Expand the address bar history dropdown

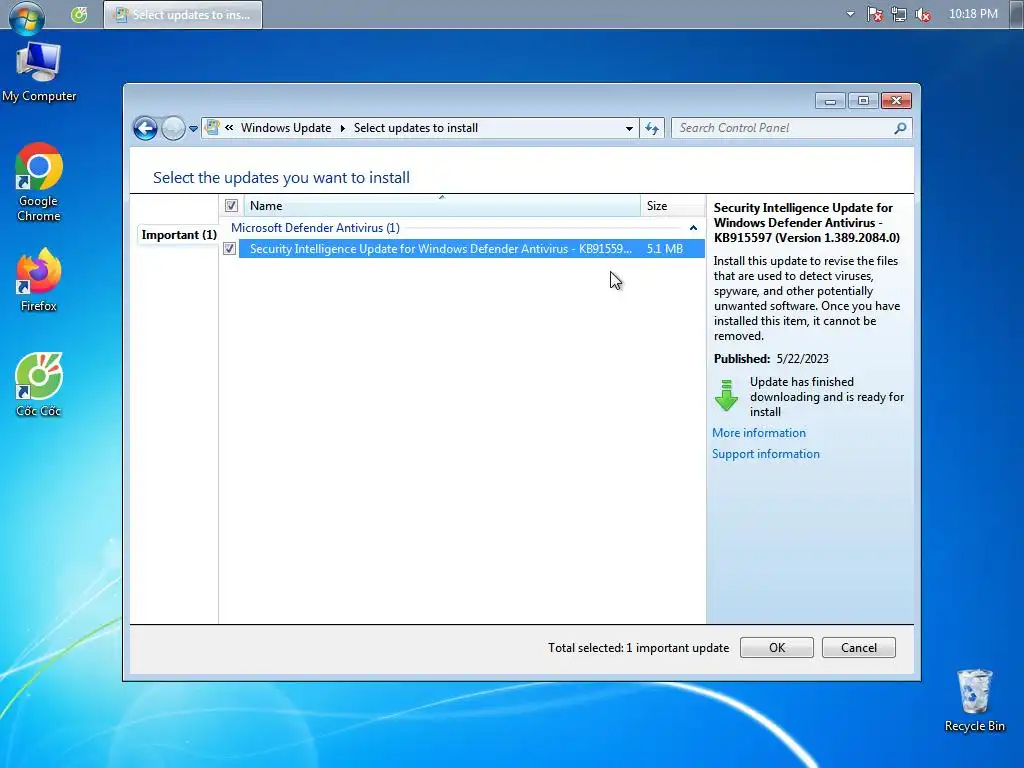(x=629, y=128)
